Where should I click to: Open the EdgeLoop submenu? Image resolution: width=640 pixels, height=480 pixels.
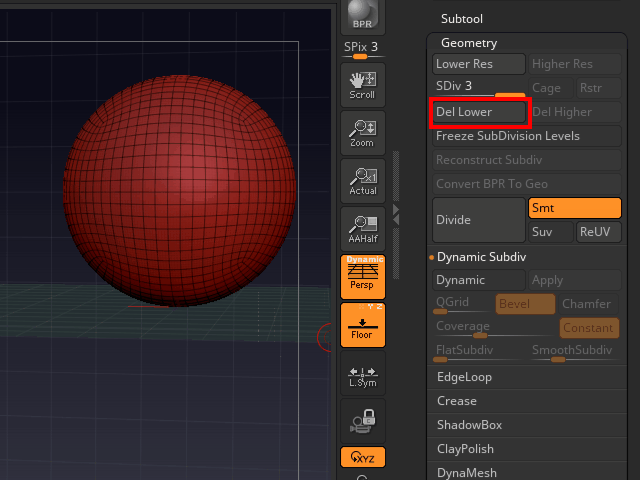464,377
